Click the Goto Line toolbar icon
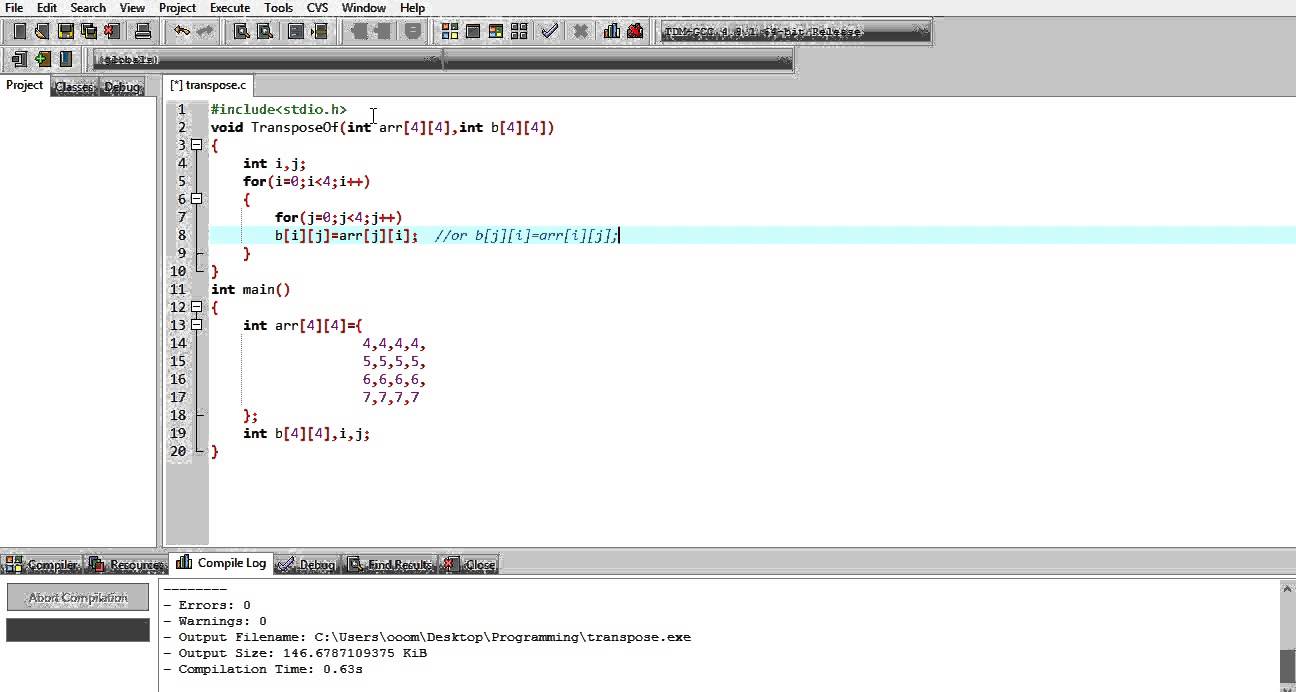The width and height of the screenshot is (1296, 692). (319, 31)
